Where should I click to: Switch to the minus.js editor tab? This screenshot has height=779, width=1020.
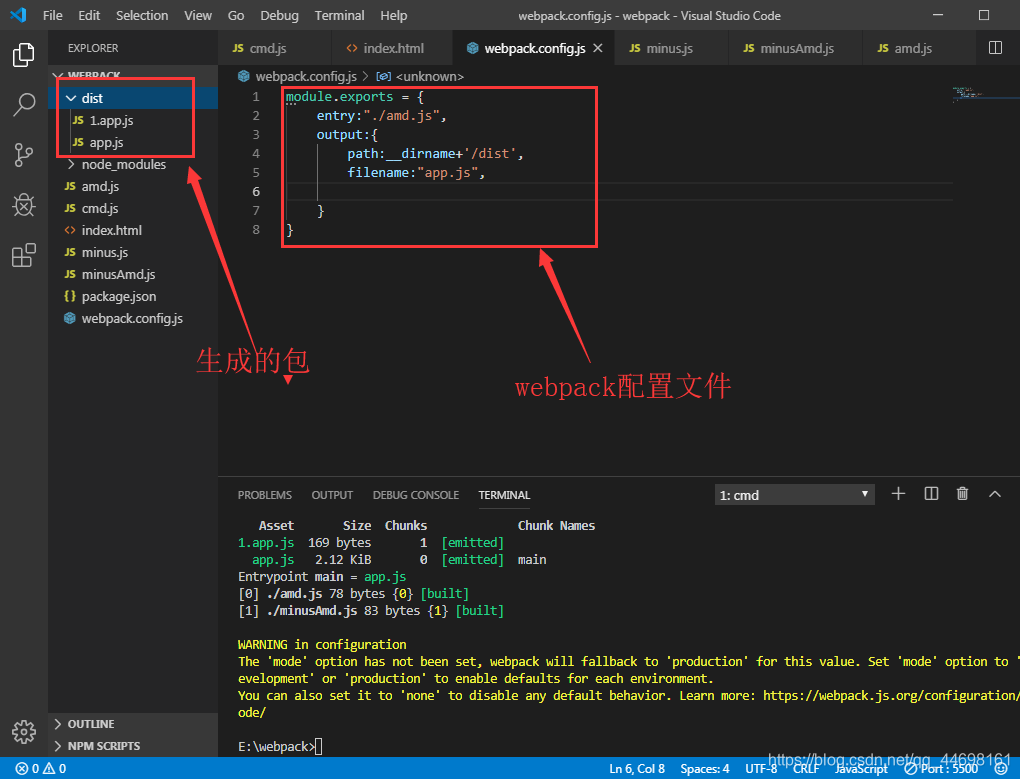tap(669, 48)
